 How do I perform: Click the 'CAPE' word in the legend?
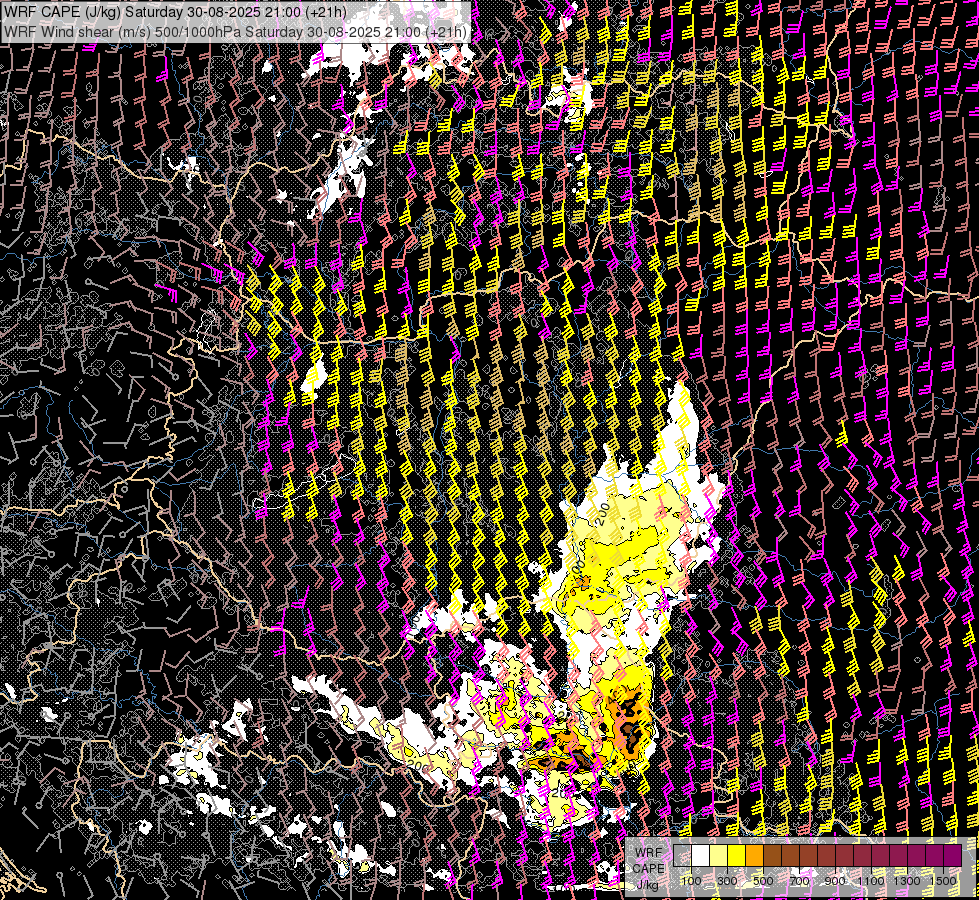649,869
